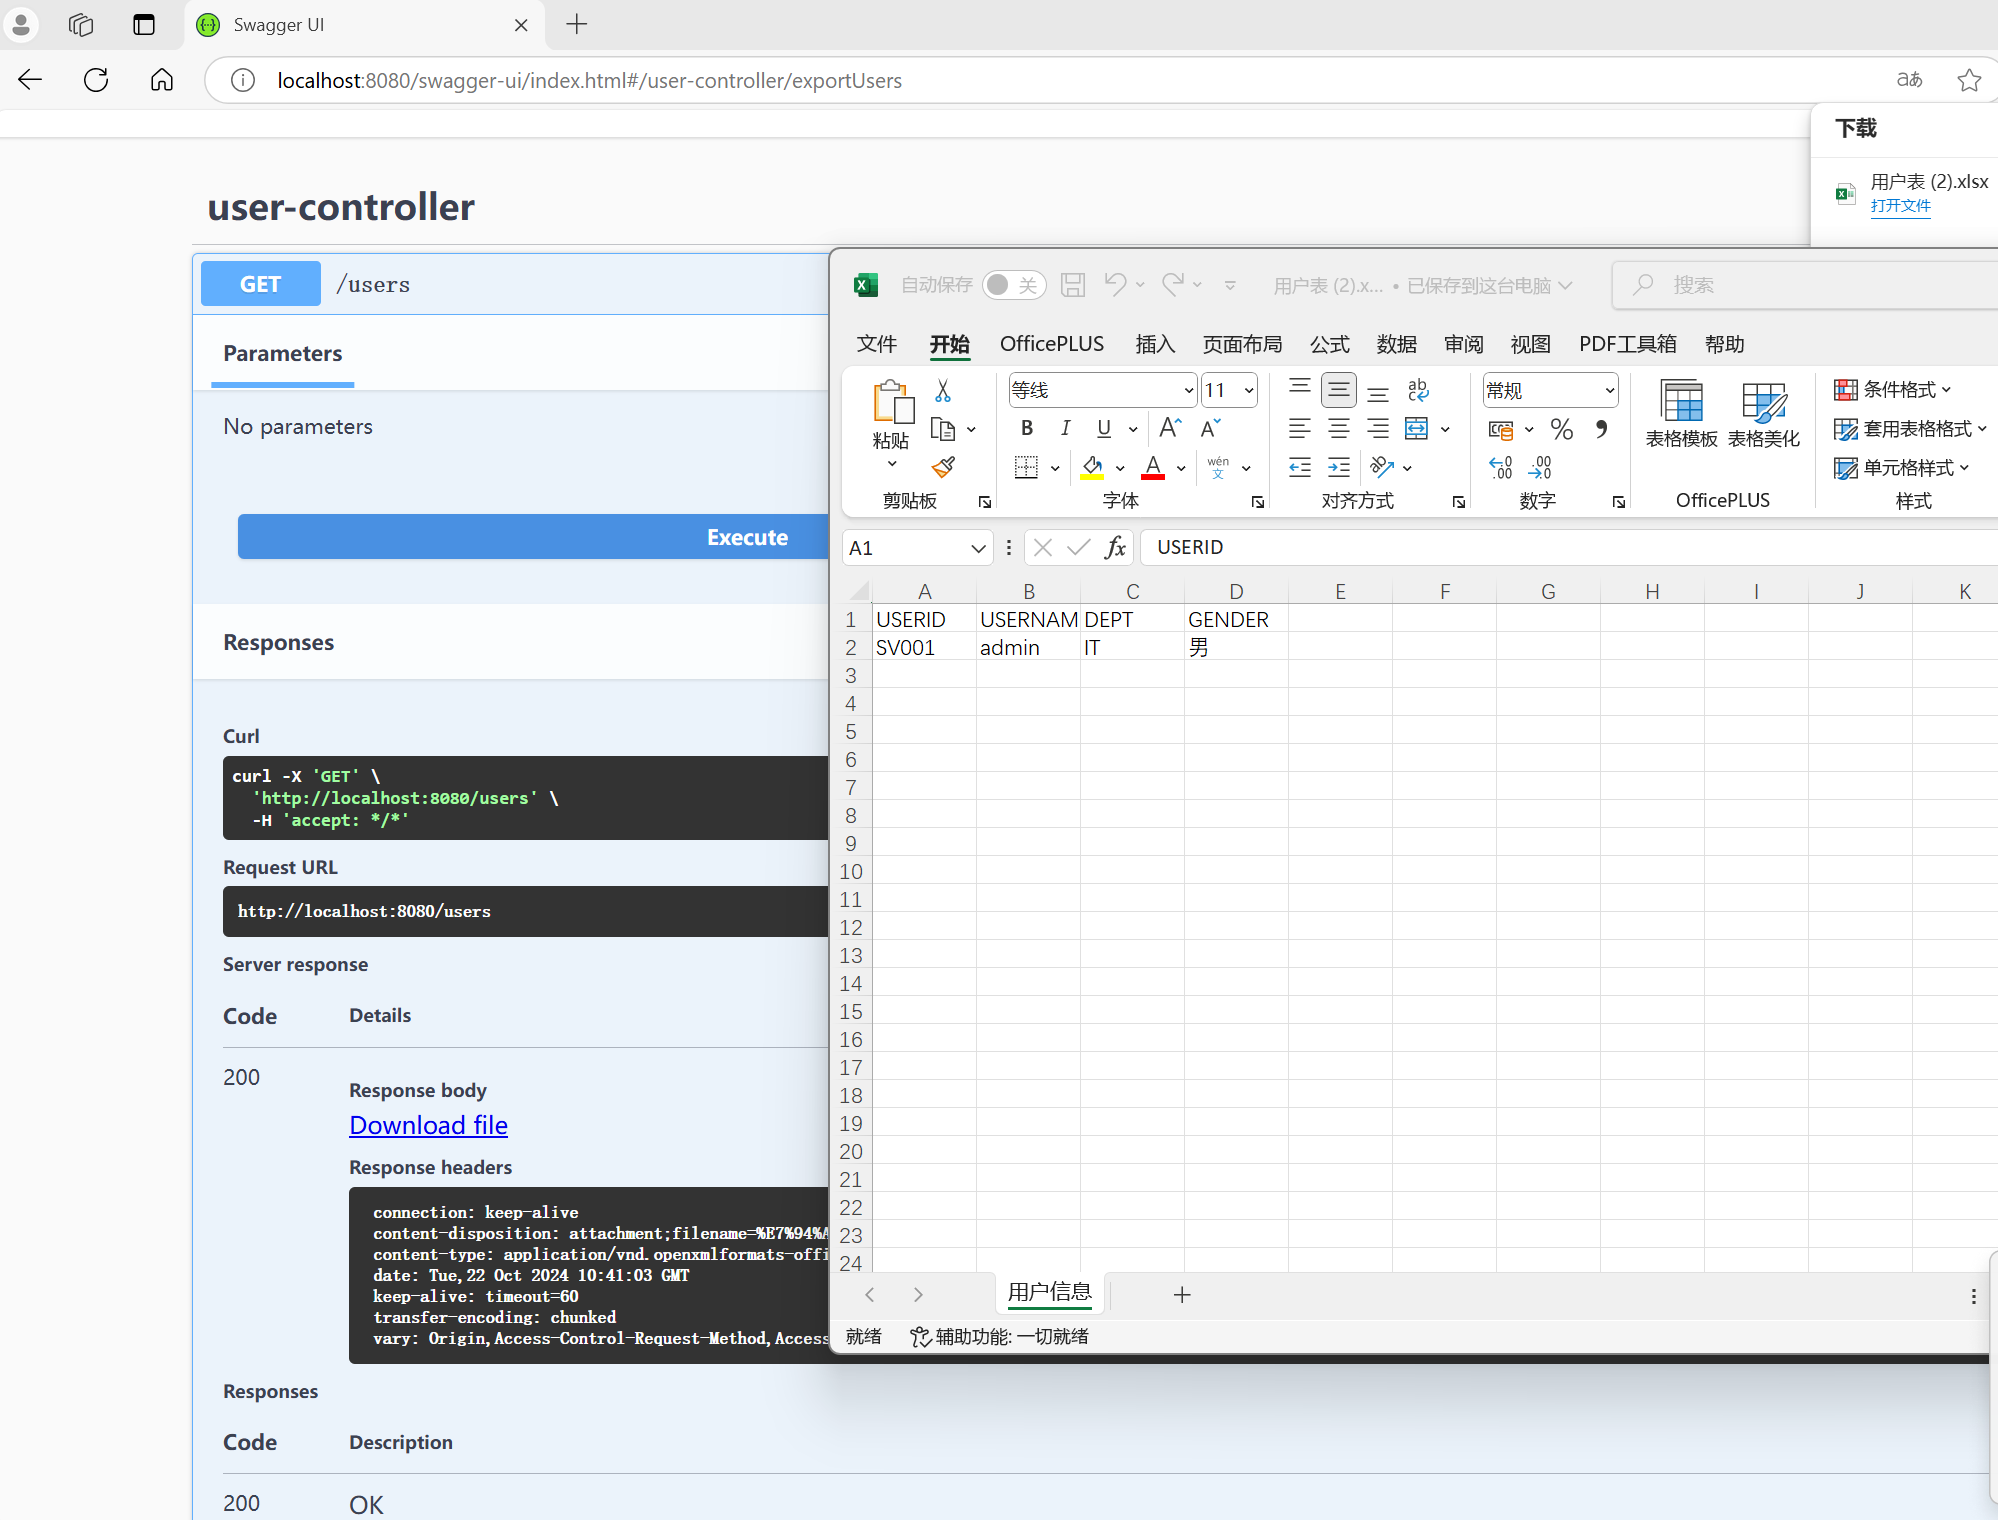Toggle the AutoSave switch
This screenshot has width=1998, height=1520.
pos(1012,285)
